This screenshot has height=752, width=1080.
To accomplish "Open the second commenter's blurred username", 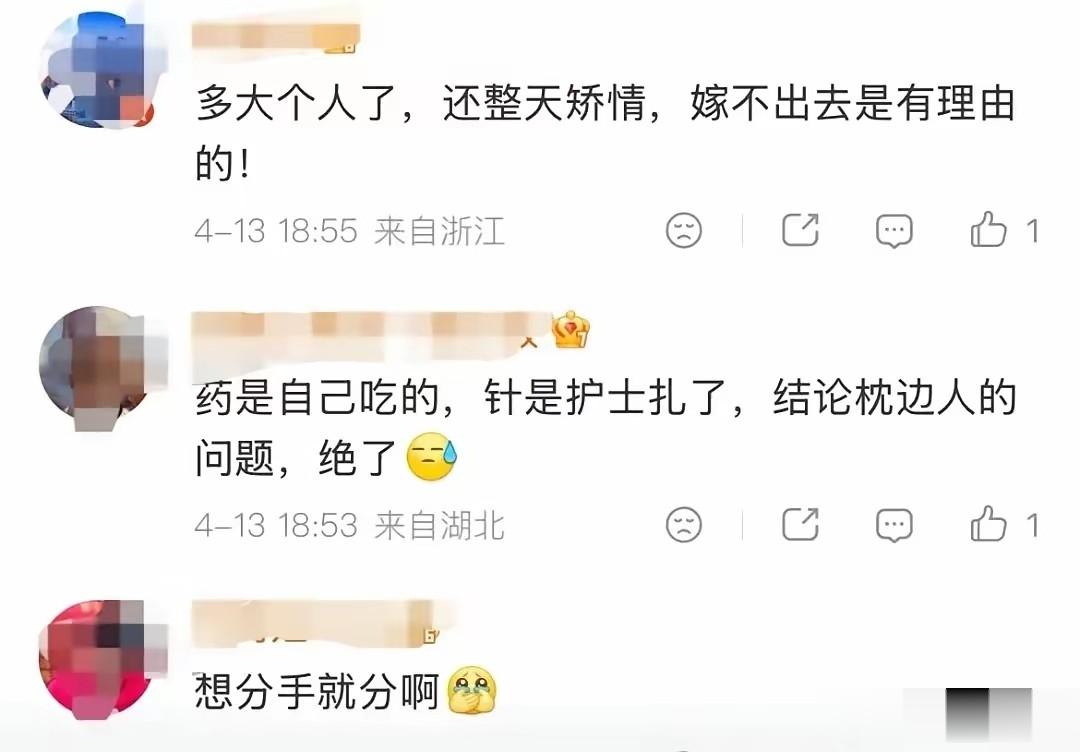I will click(x=371, y=331).
